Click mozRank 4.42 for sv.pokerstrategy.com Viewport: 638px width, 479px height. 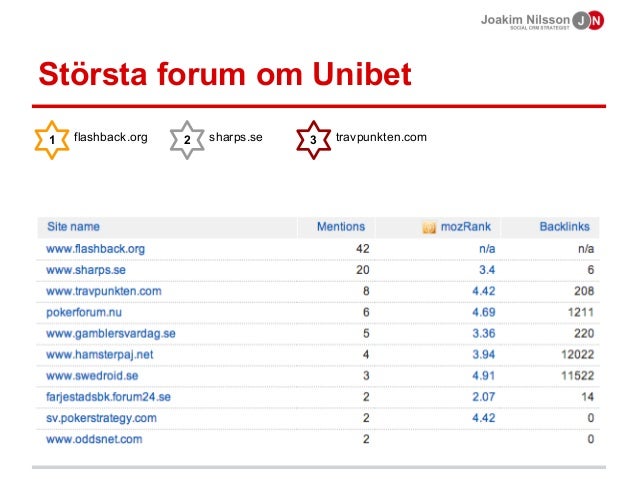click(x=483, y=418)
